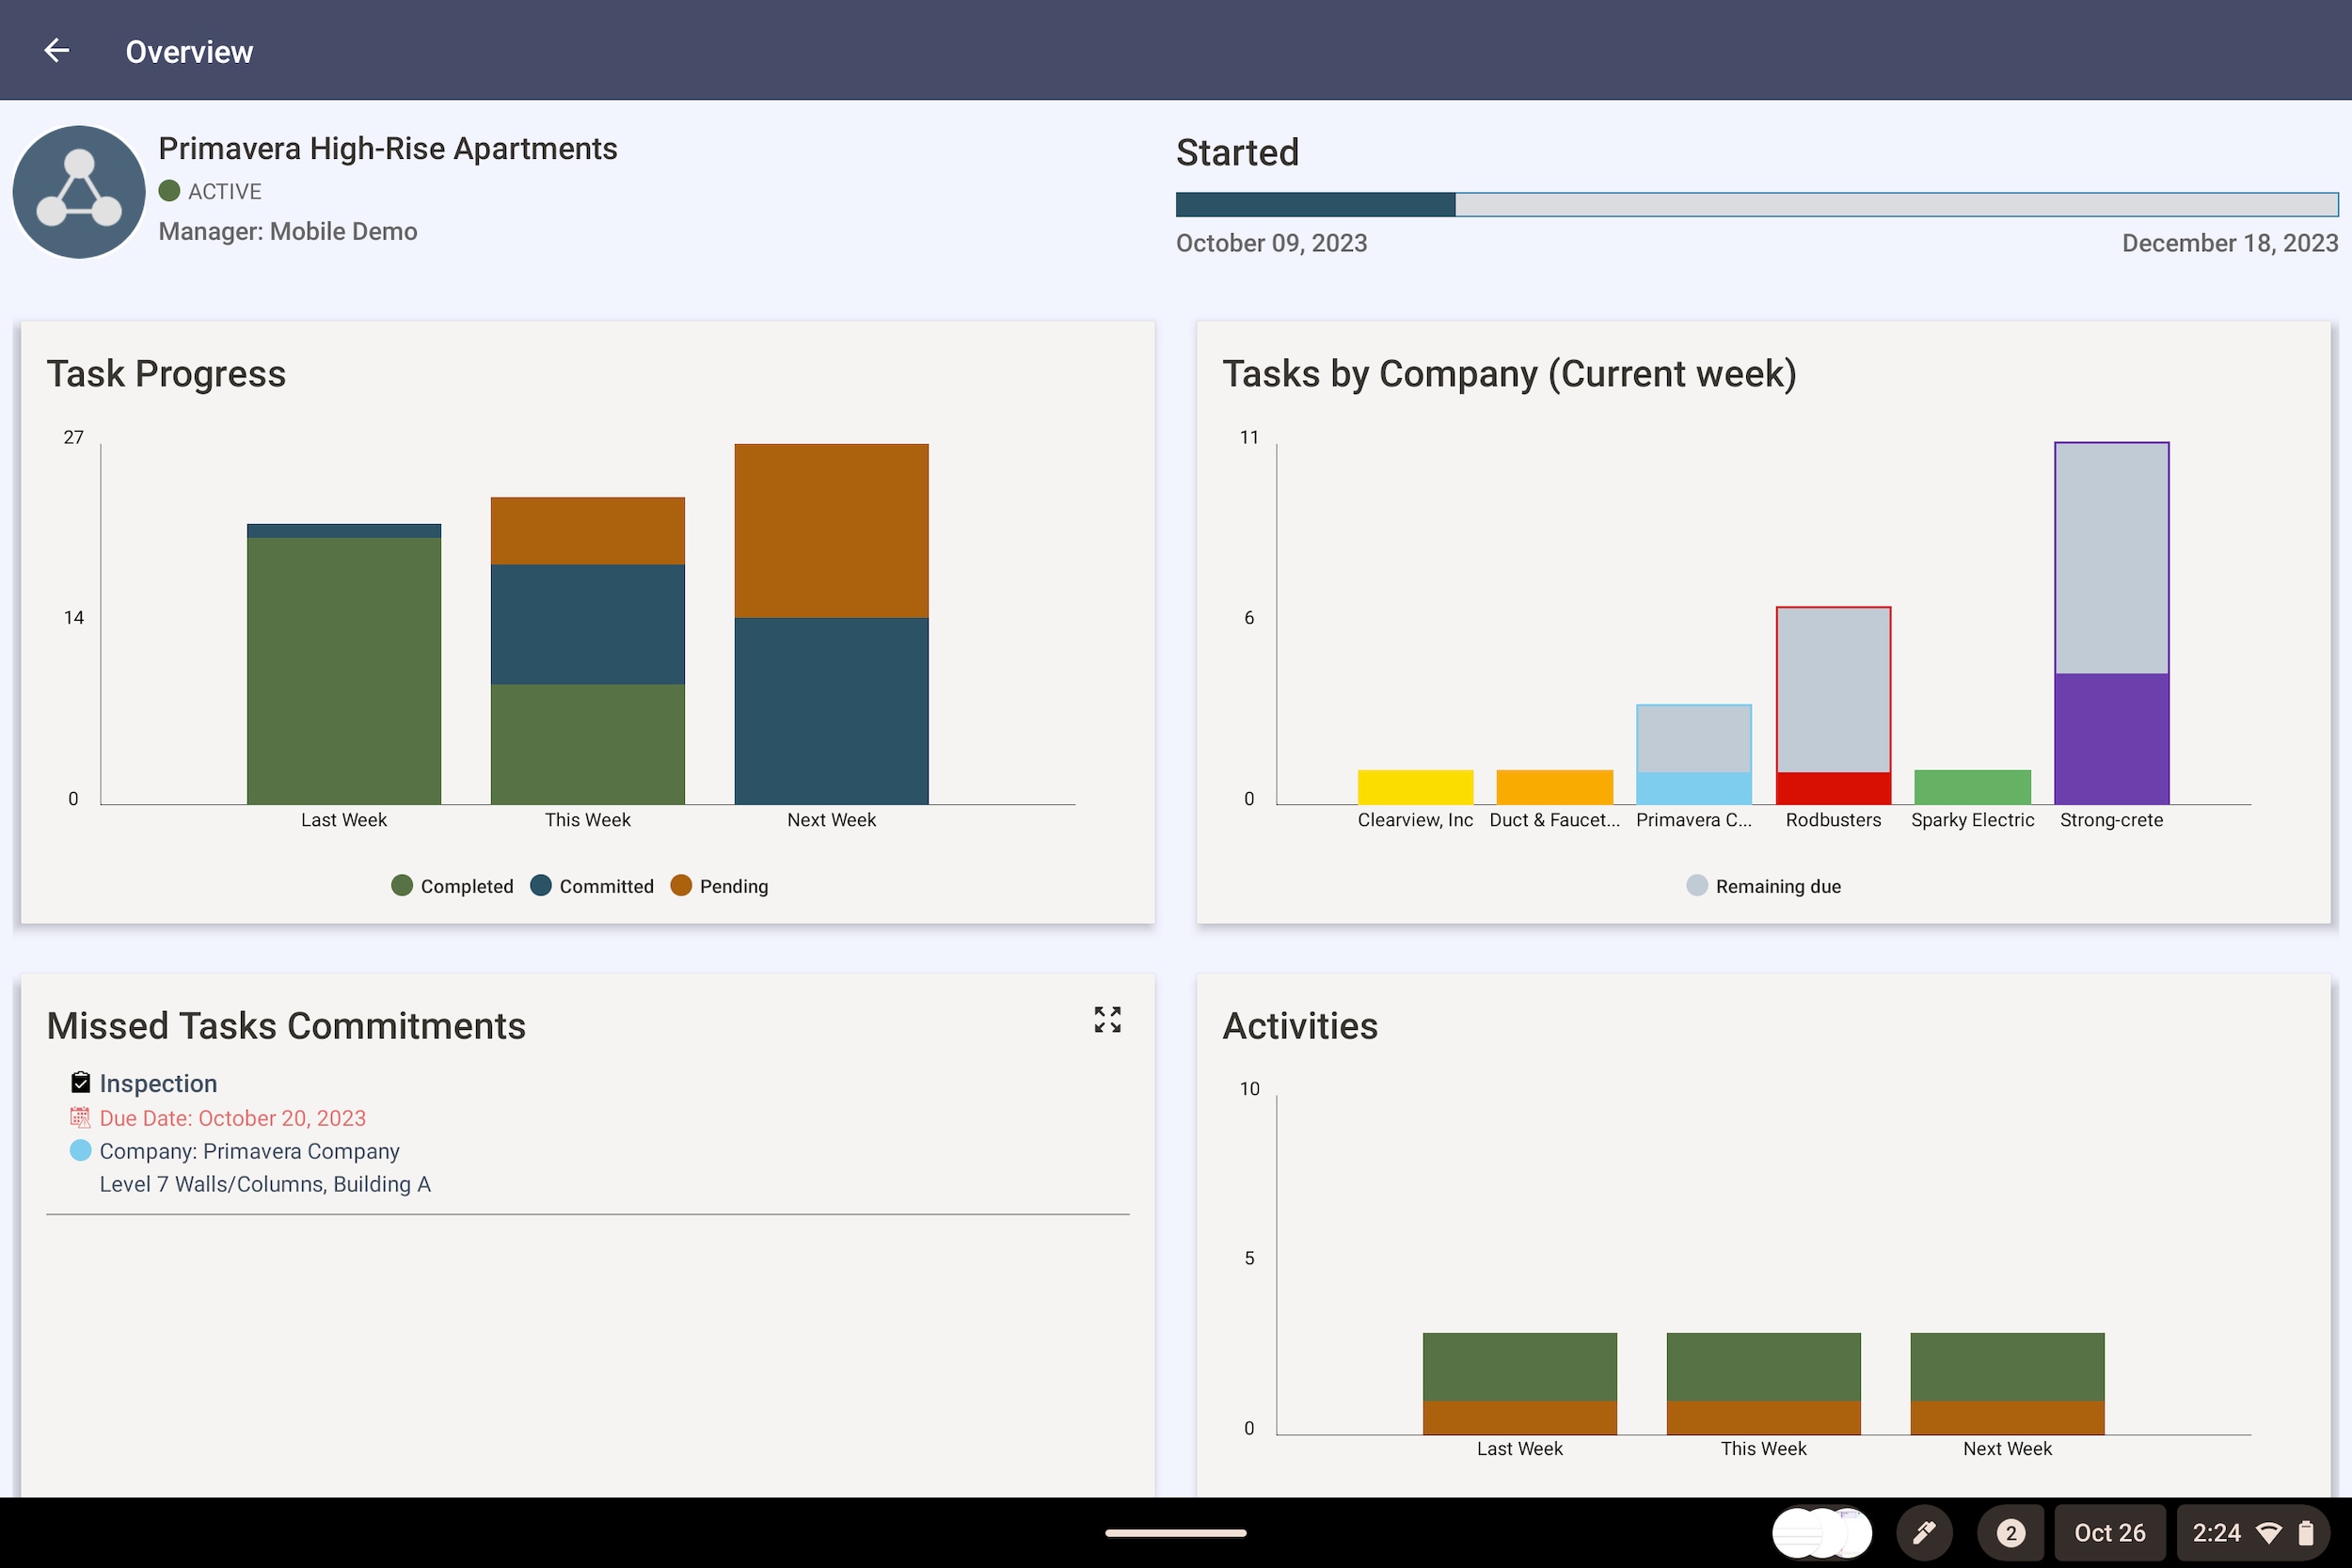Open the stylus pen tray icon
Screen dimensions: 2352x1568
tap(1924, 1532)
